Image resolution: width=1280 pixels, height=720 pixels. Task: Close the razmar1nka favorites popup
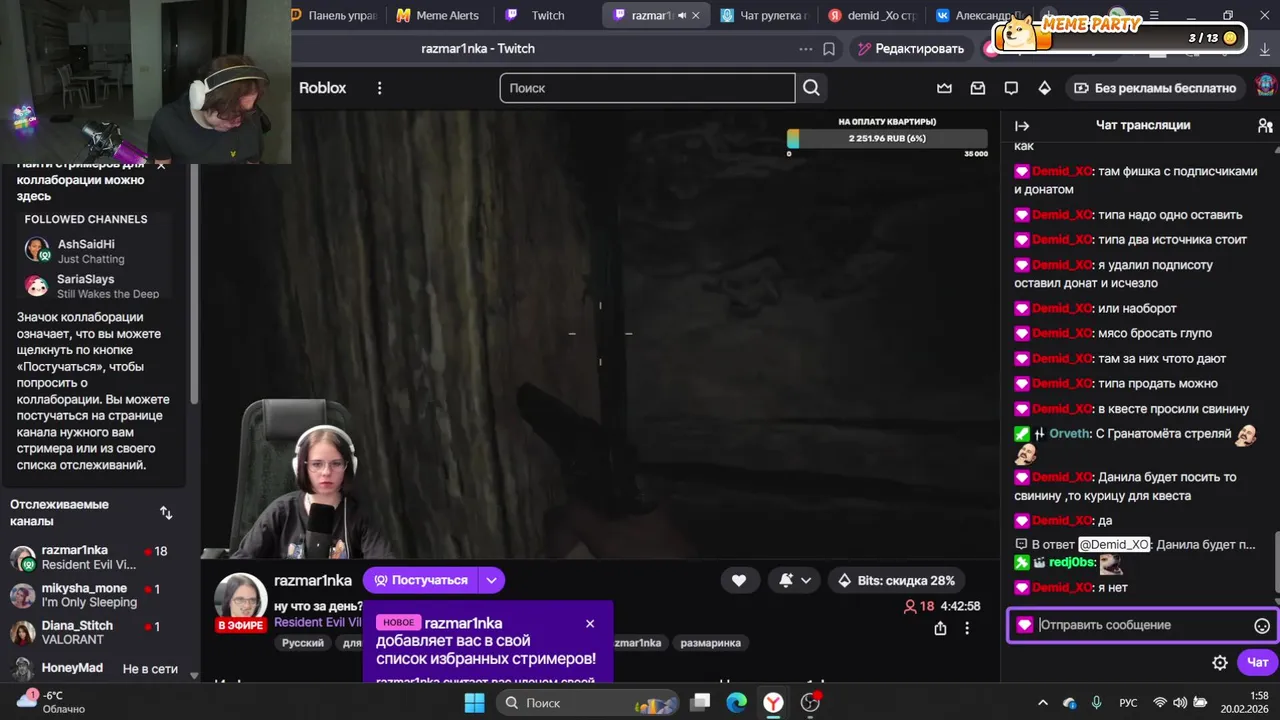pos(590,623)
